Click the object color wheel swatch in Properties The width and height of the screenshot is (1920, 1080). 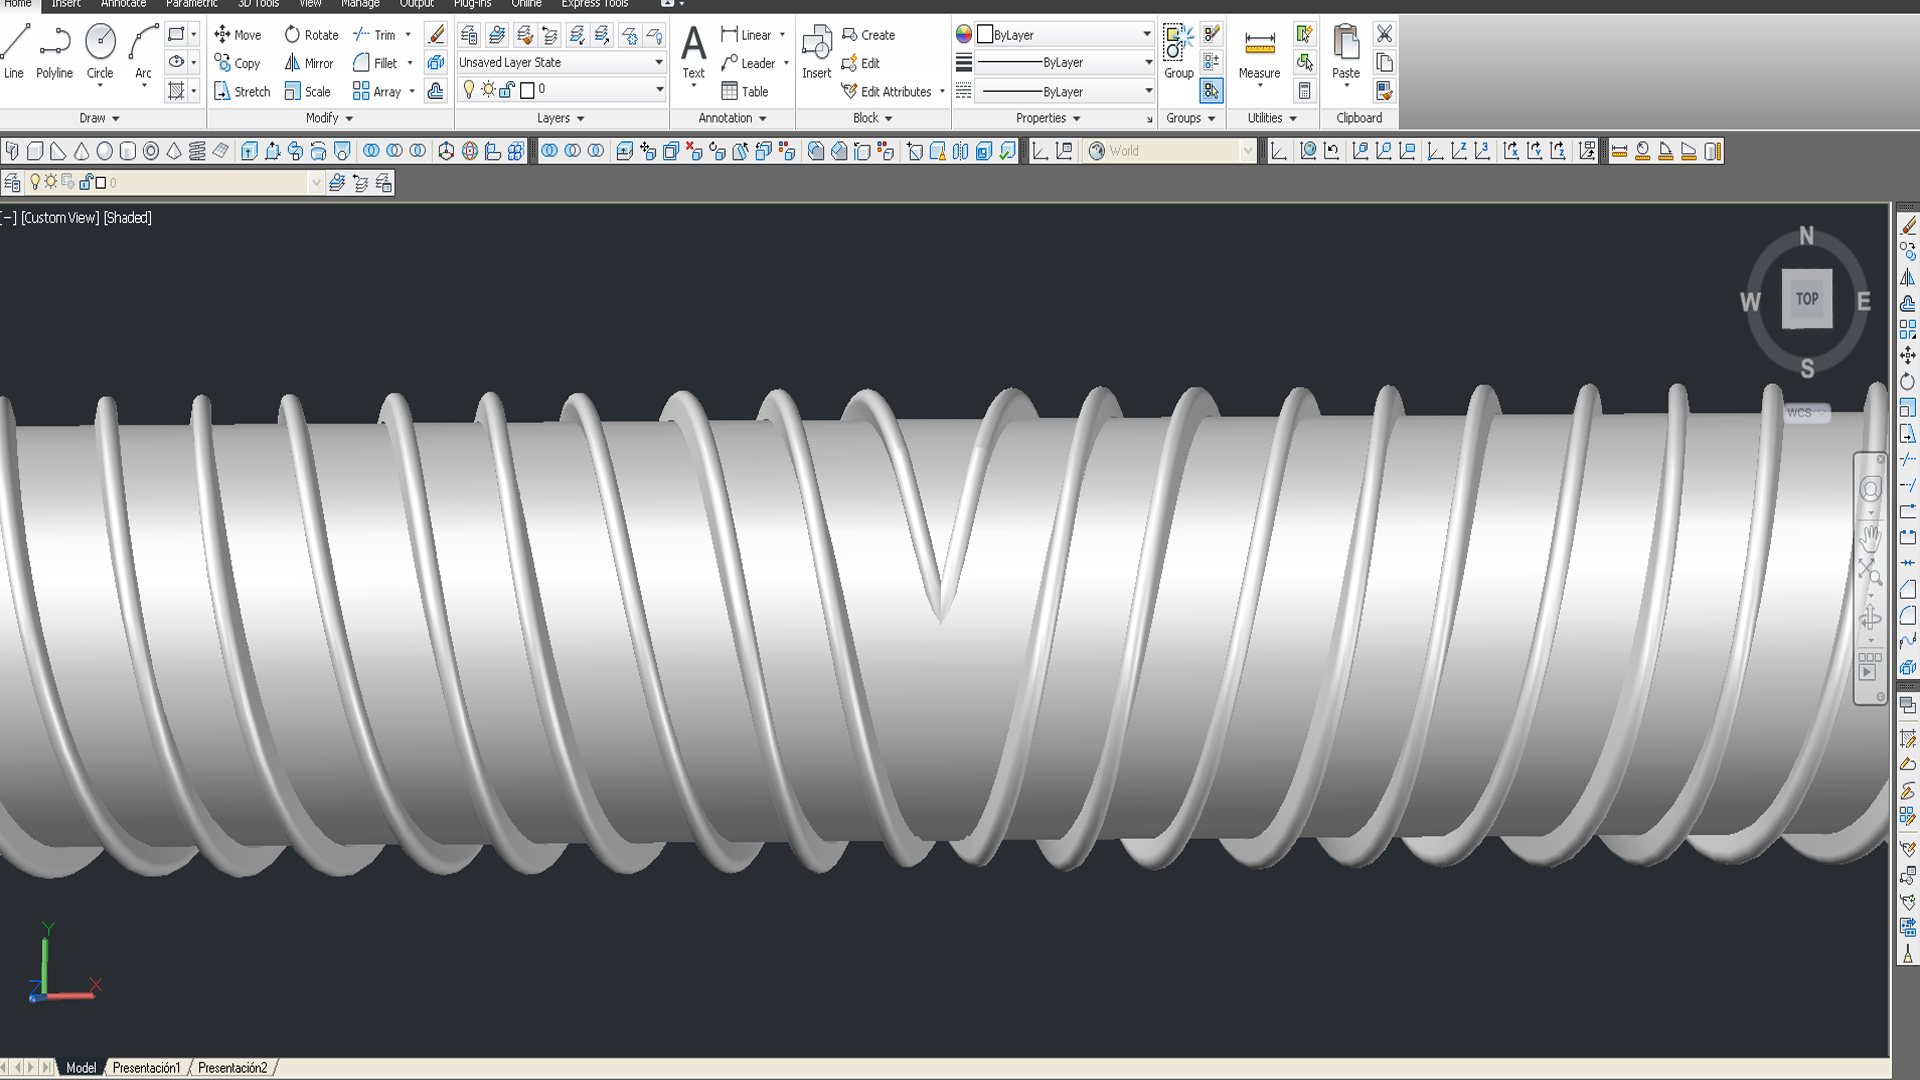964,34
